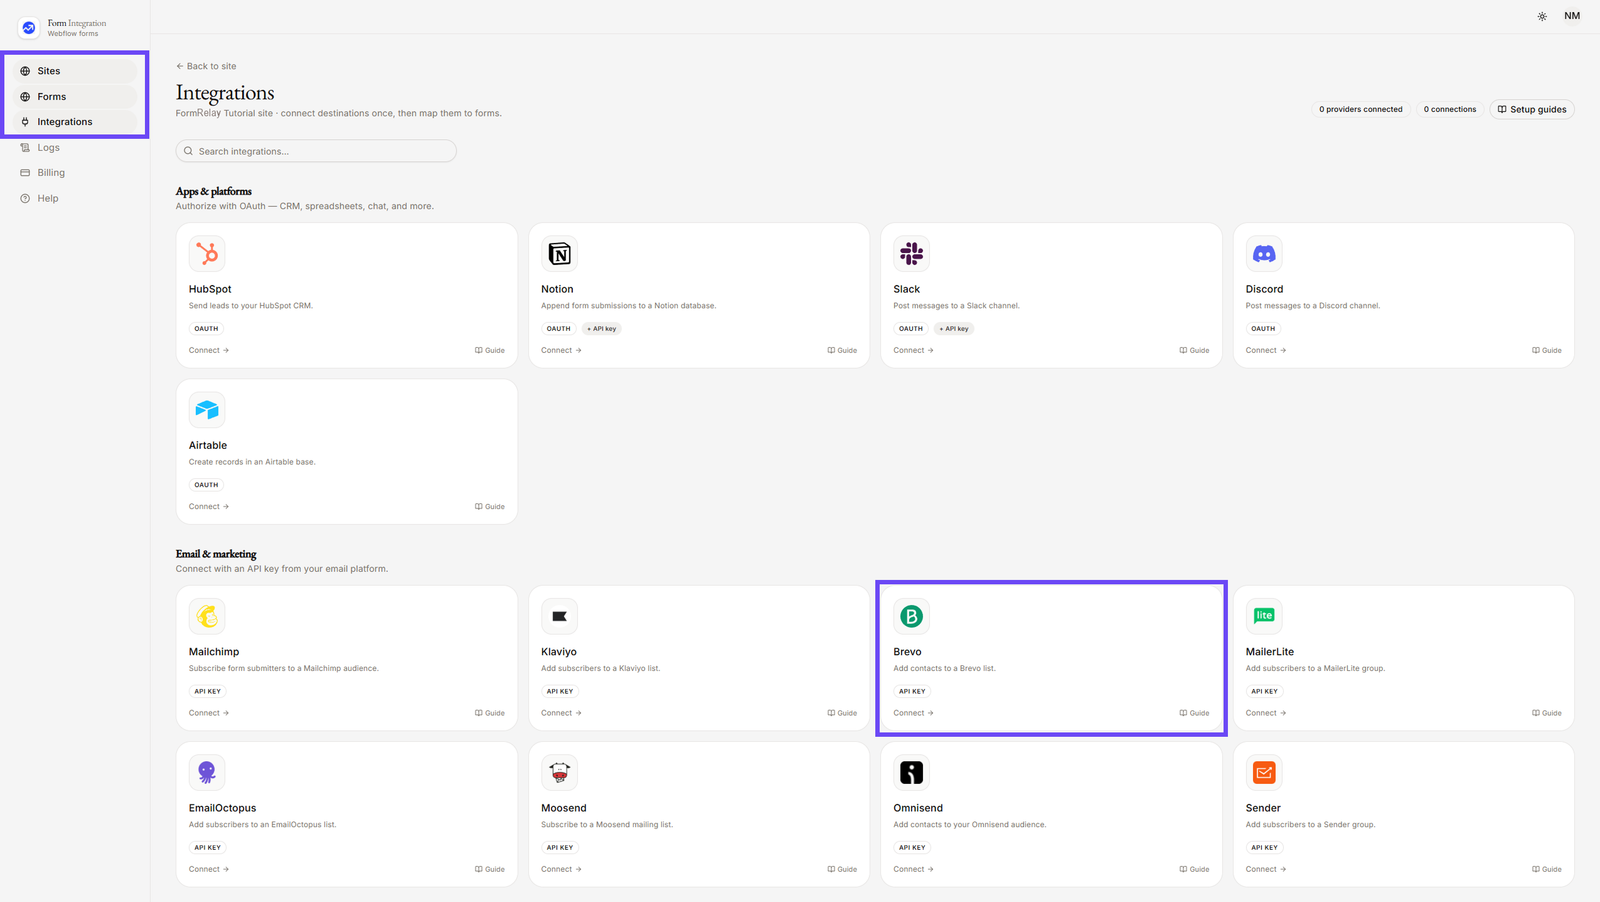Open the Setup guides button

[x=1532, y=109]
